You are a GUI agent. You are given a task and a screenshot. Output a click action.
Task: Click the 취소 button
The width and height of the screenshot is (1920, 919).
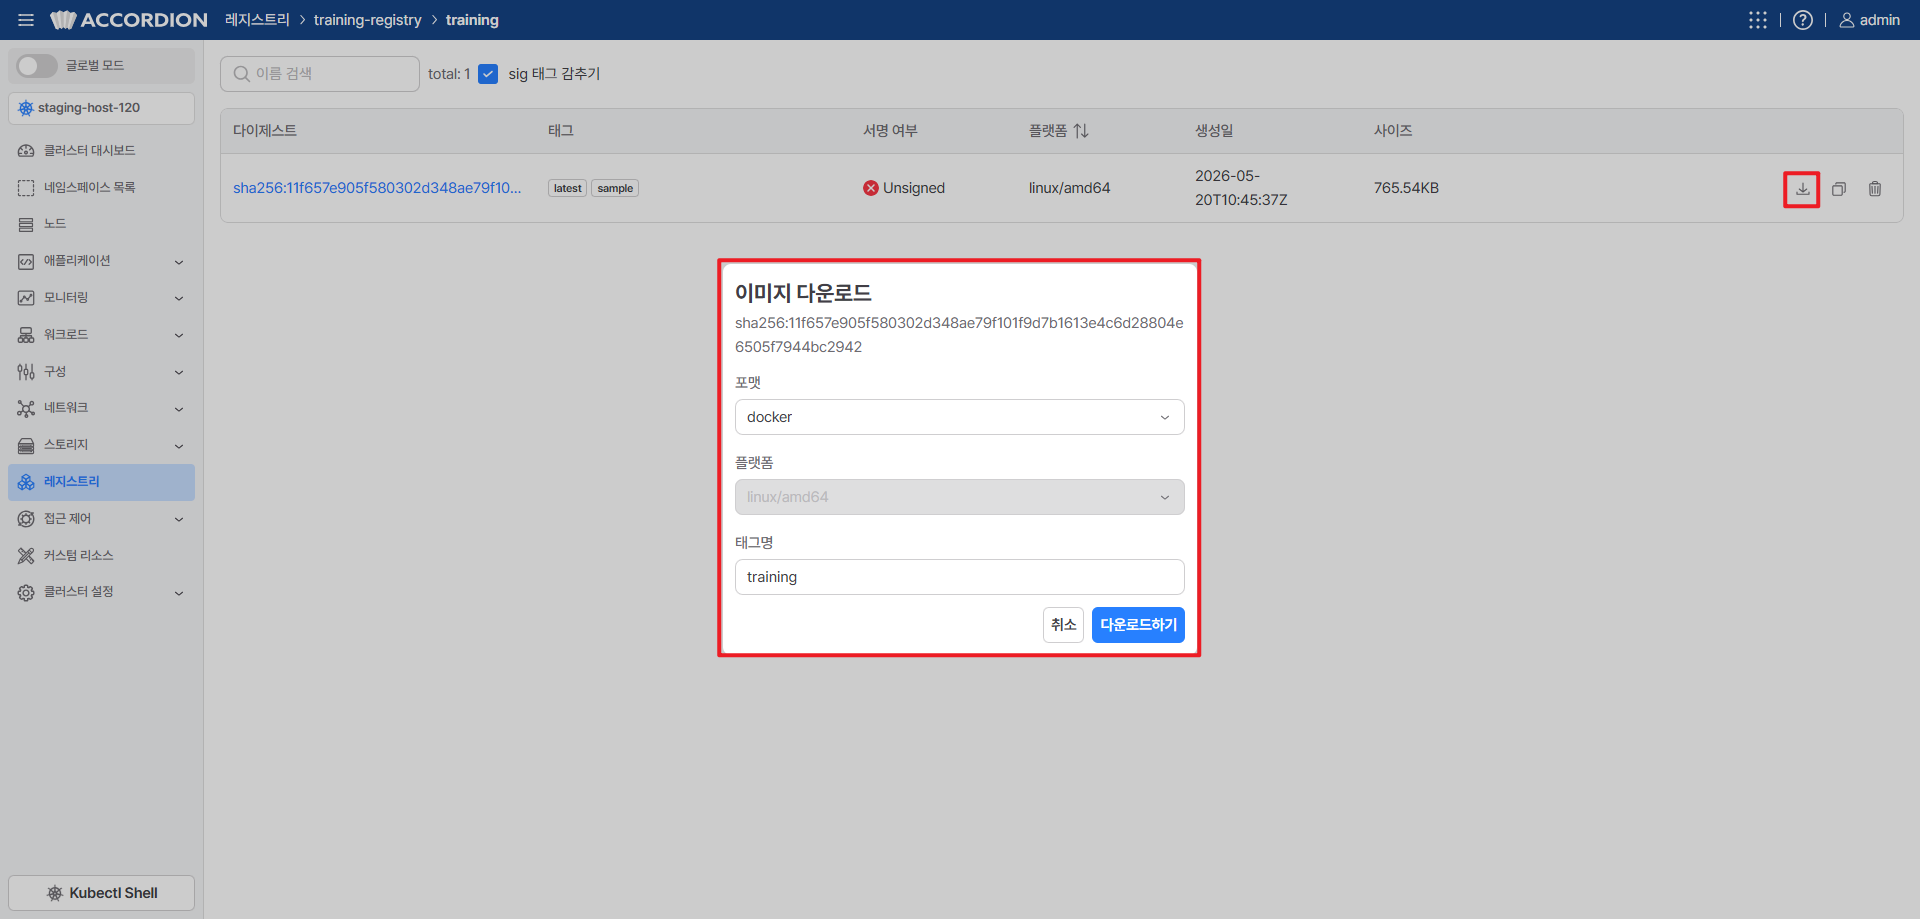coord(1063,625)
